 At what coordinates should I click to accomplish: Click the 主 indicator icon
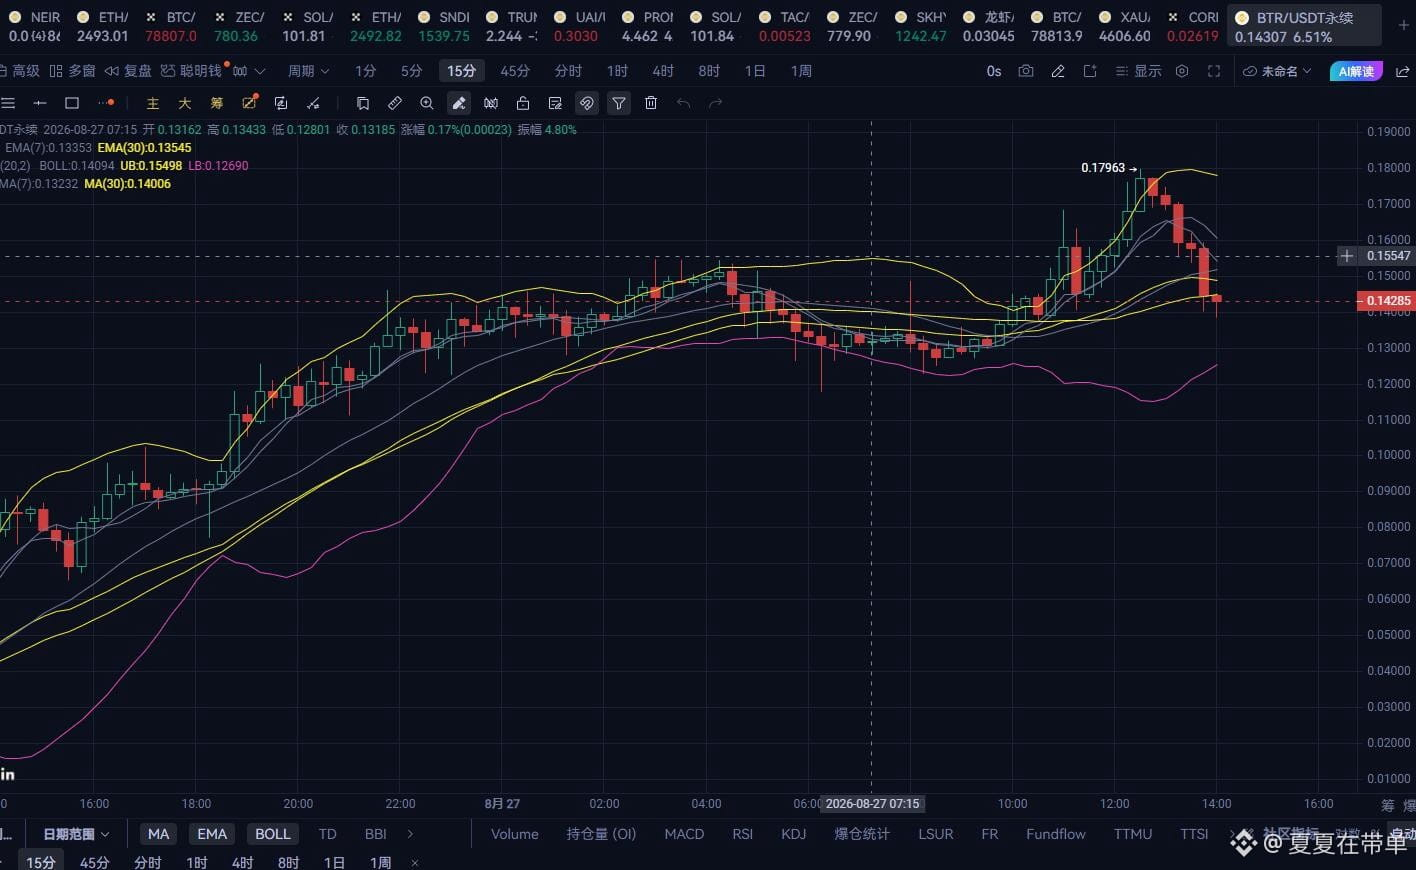[153, 103]
